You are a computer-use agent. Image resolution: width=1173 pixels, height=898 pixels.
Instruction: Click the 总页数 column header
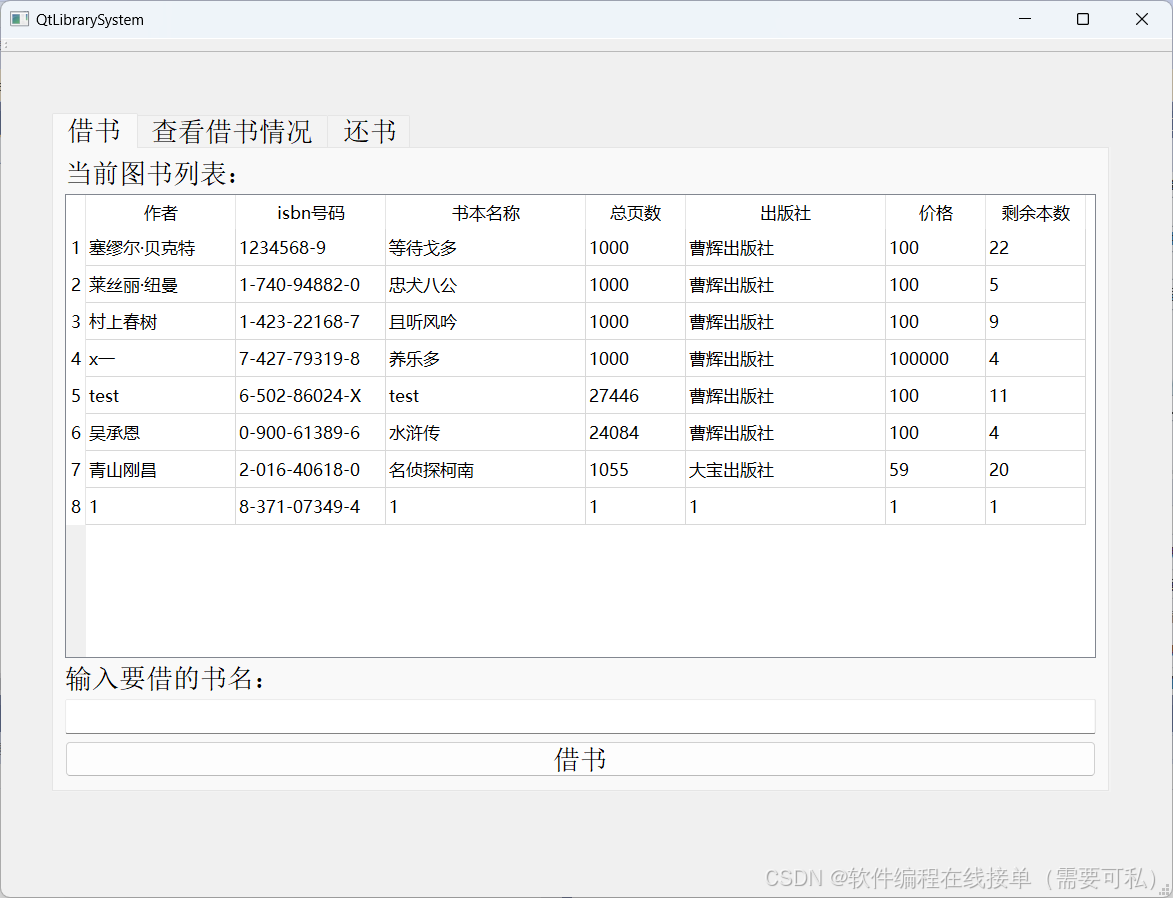635,213
